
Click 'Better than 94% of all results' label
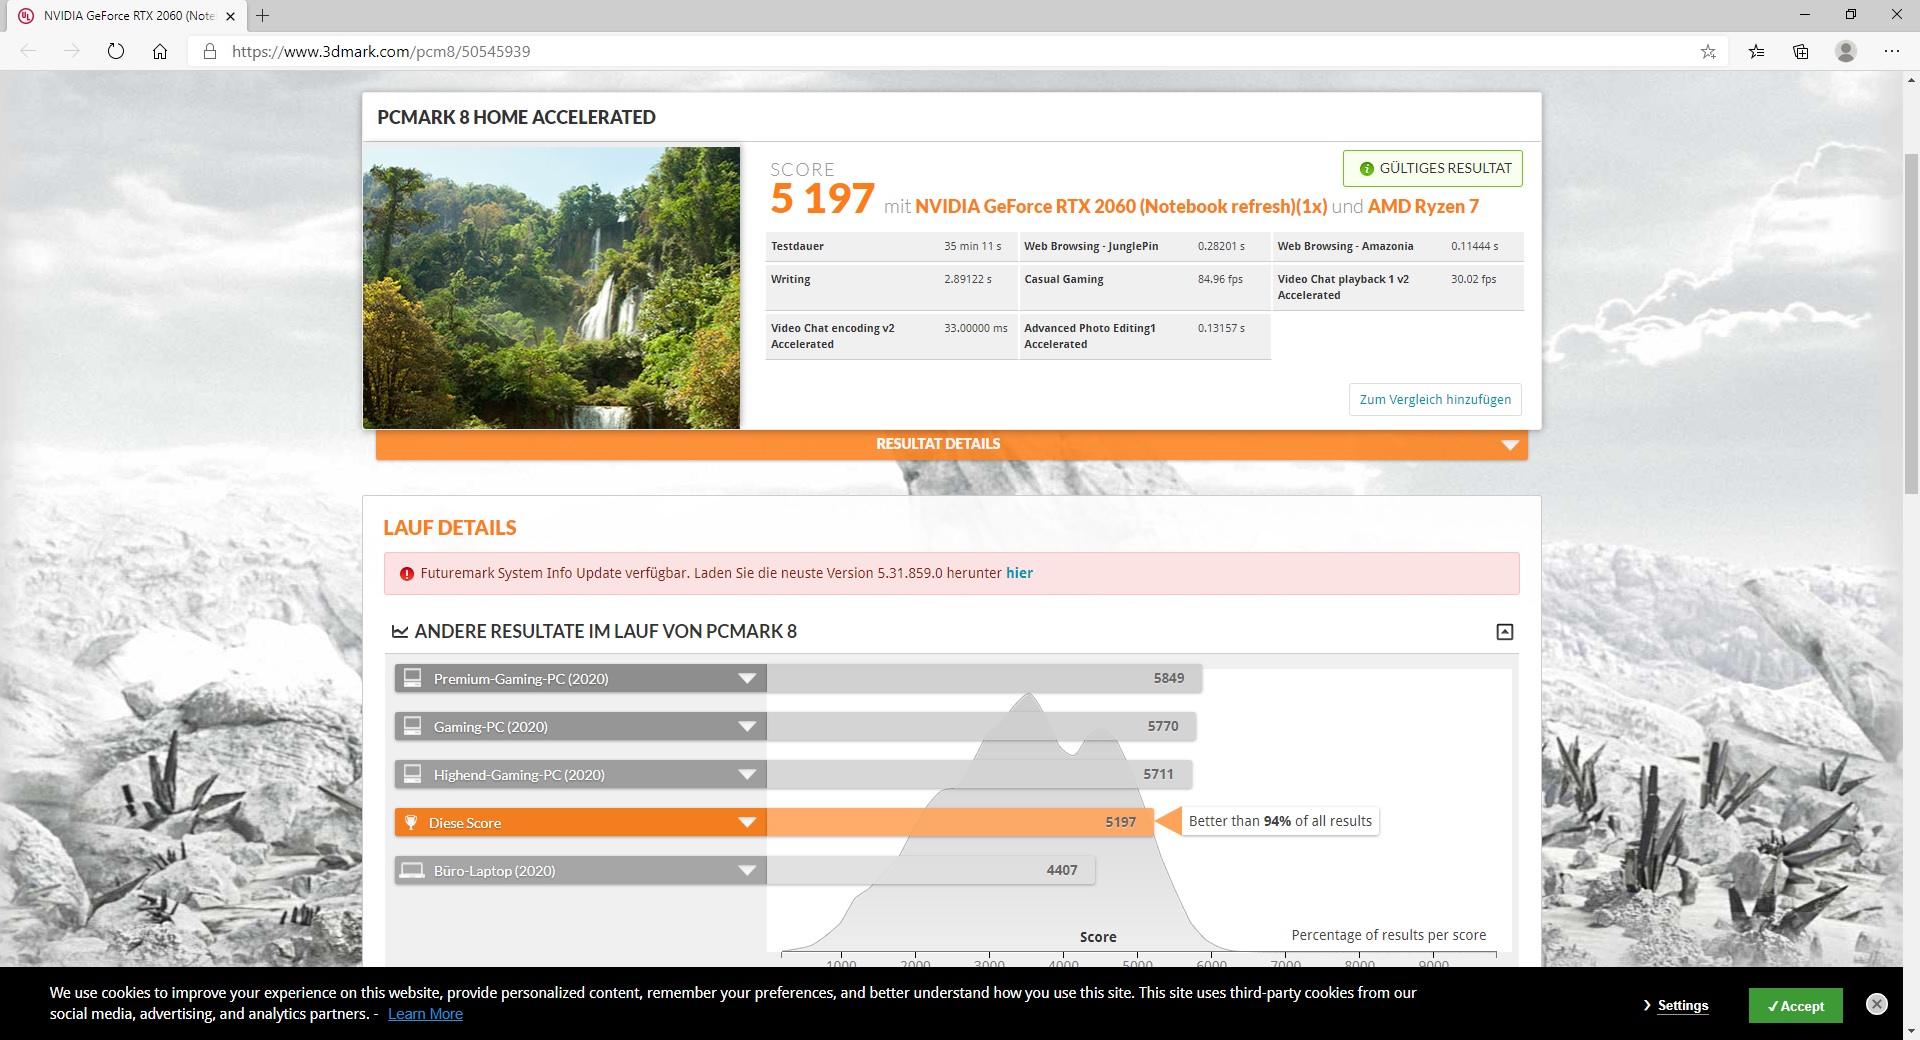(x=1280, y=821)
